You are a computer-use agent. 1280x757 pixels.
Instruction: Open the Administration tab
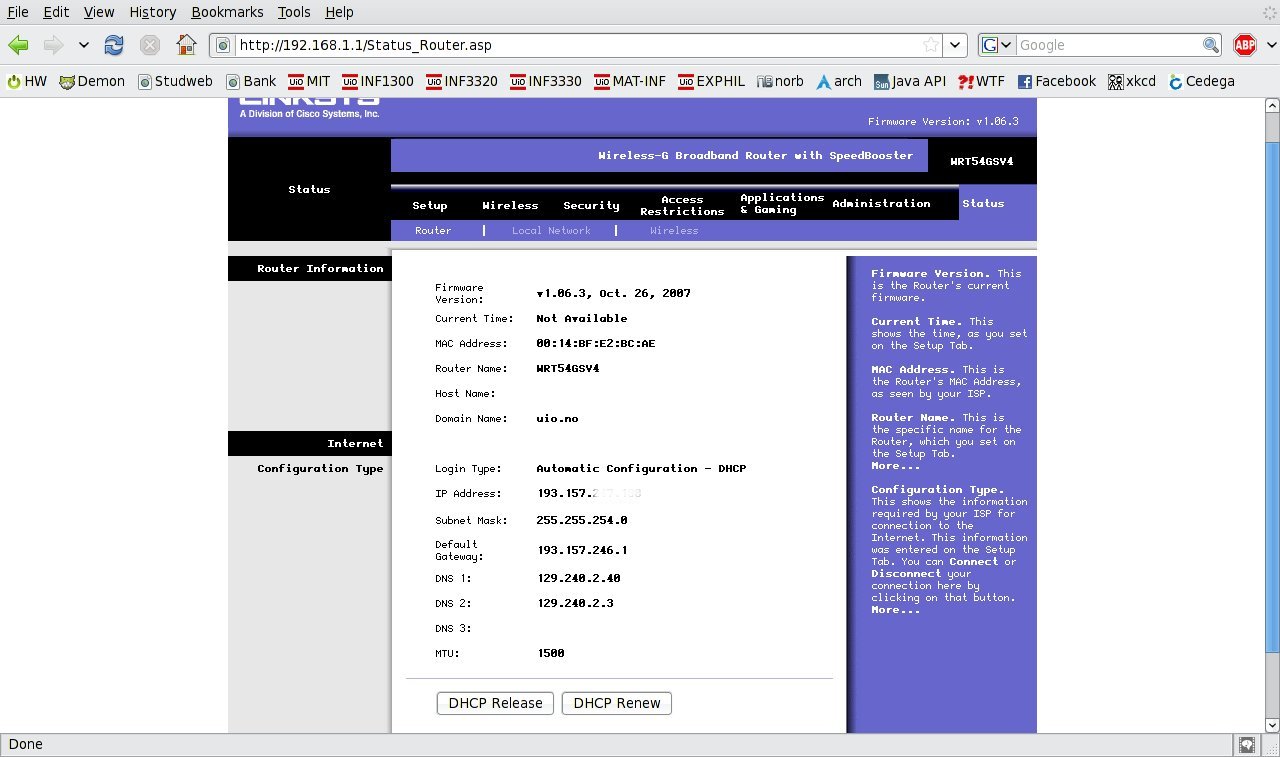coord(881,203)
